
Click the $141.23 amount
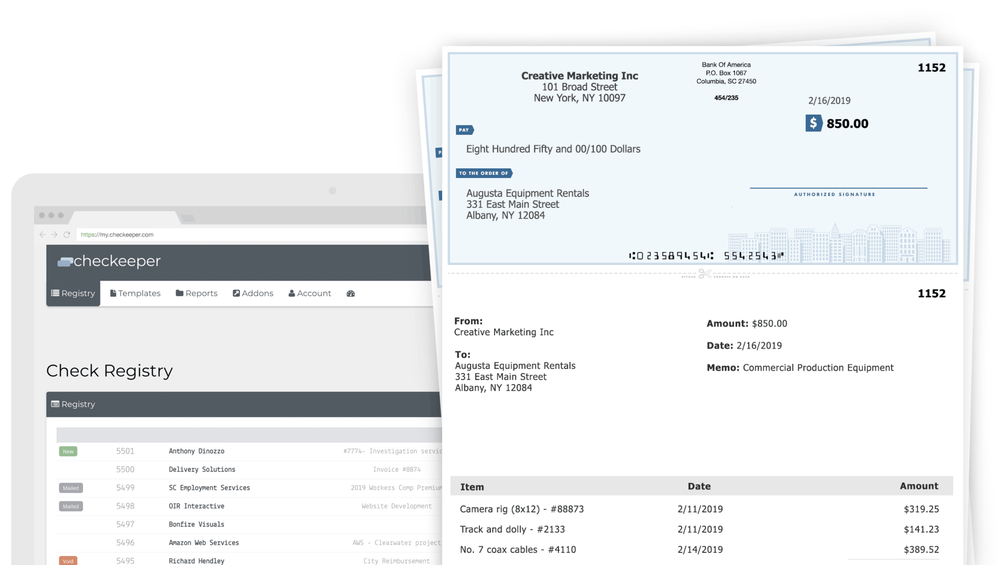pyautogui.click(x=922, y=529)
